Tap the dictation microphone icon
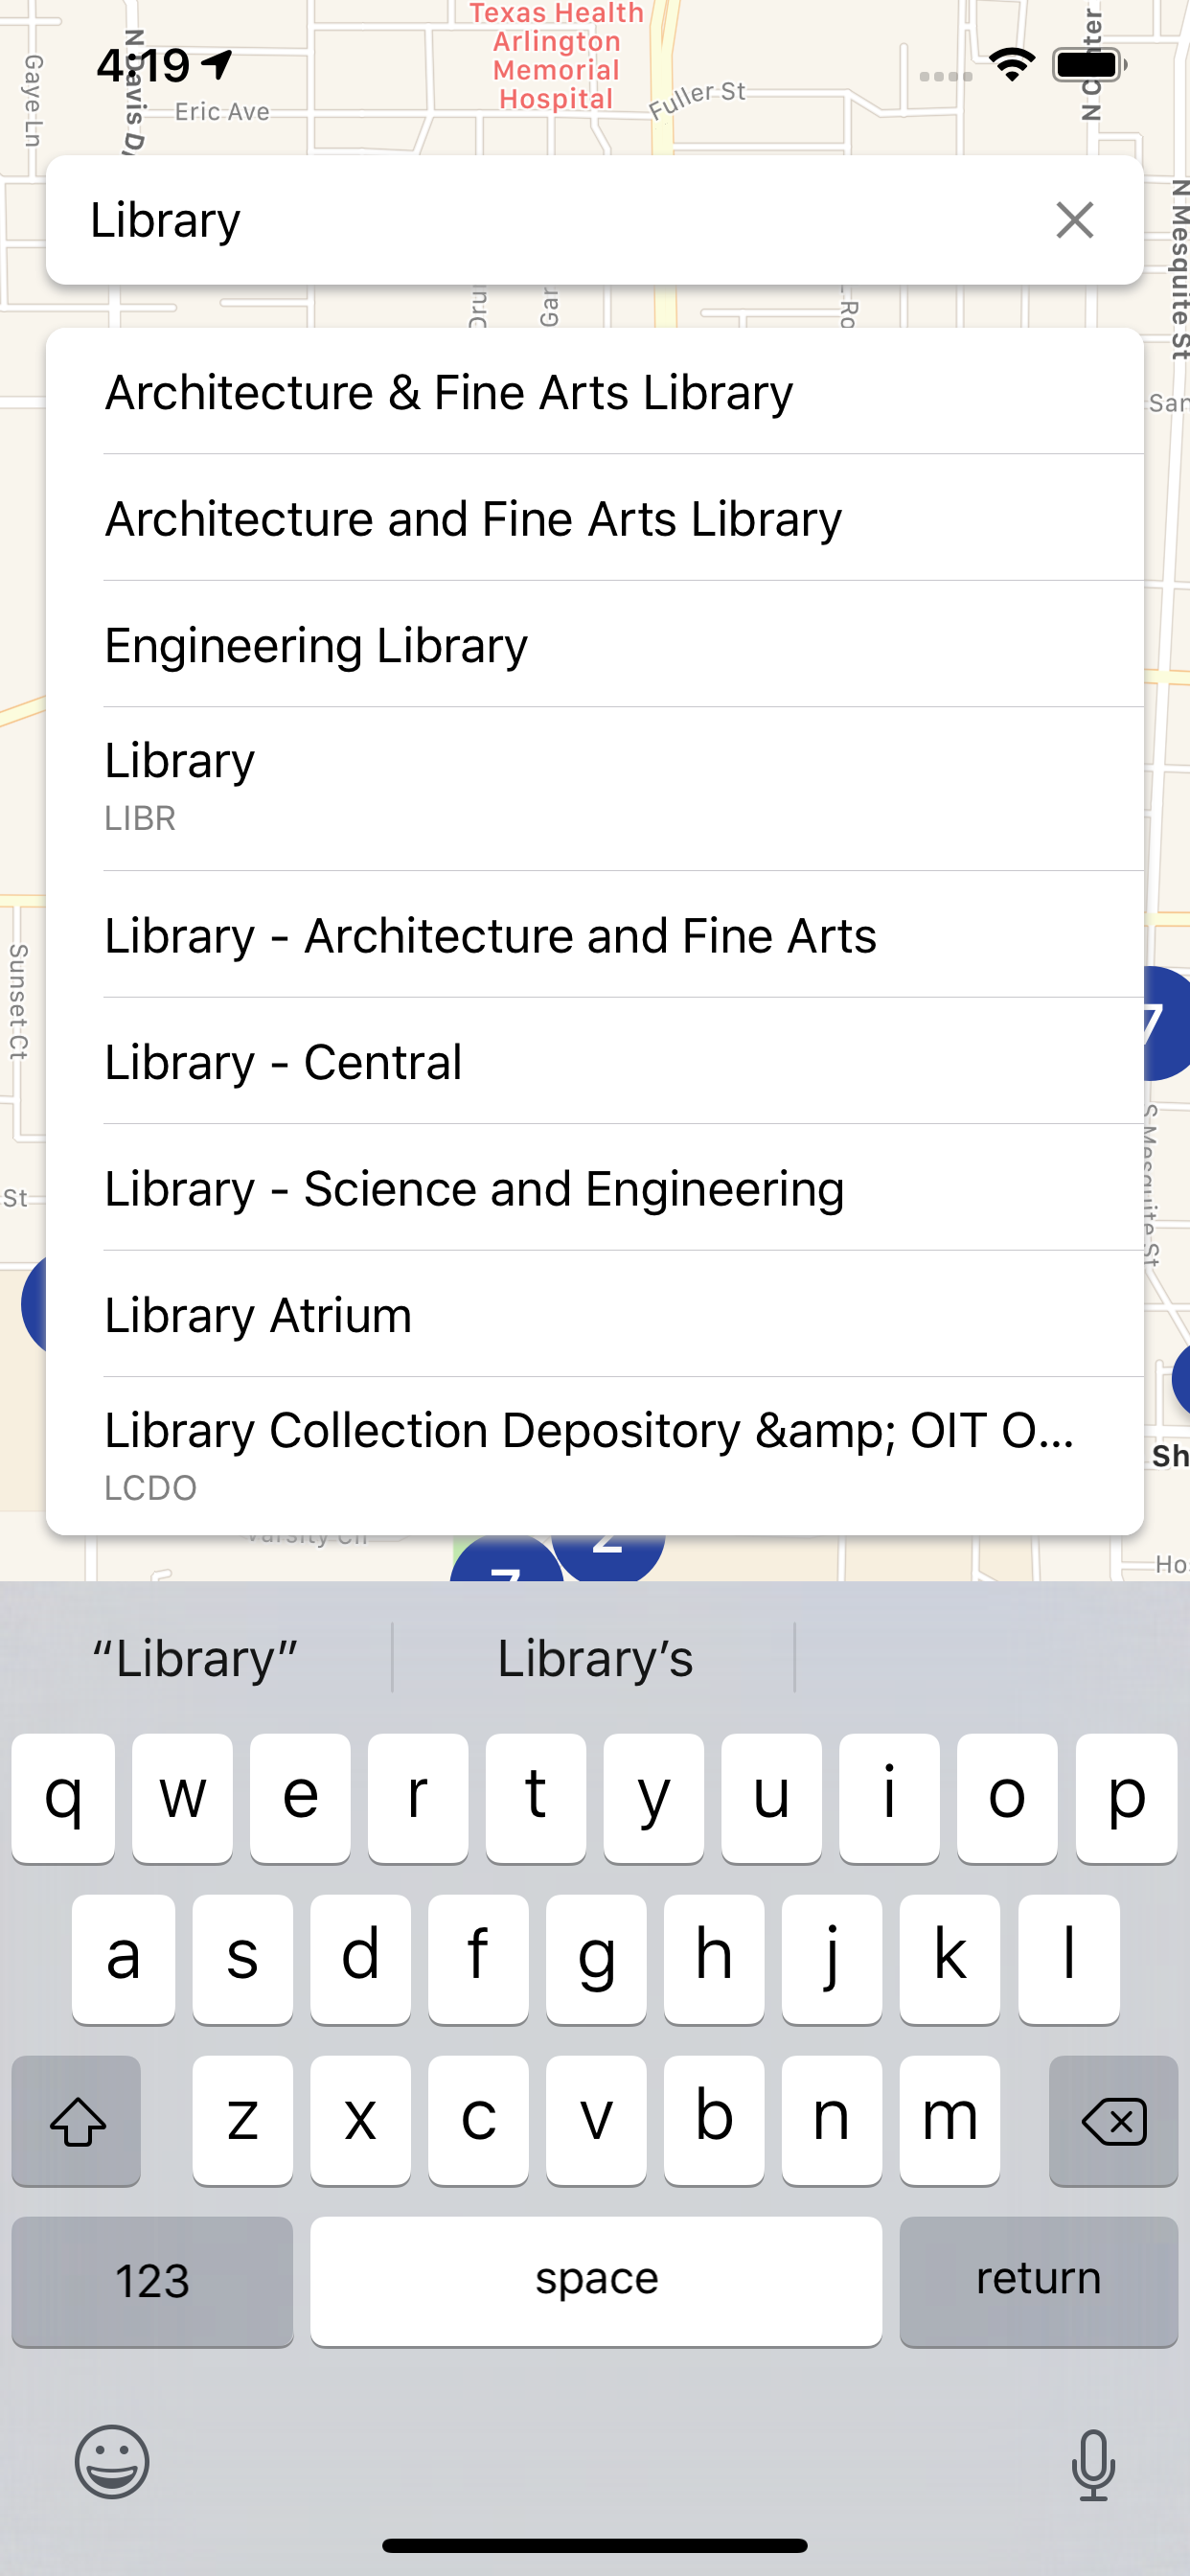 pos(1093,2464)
